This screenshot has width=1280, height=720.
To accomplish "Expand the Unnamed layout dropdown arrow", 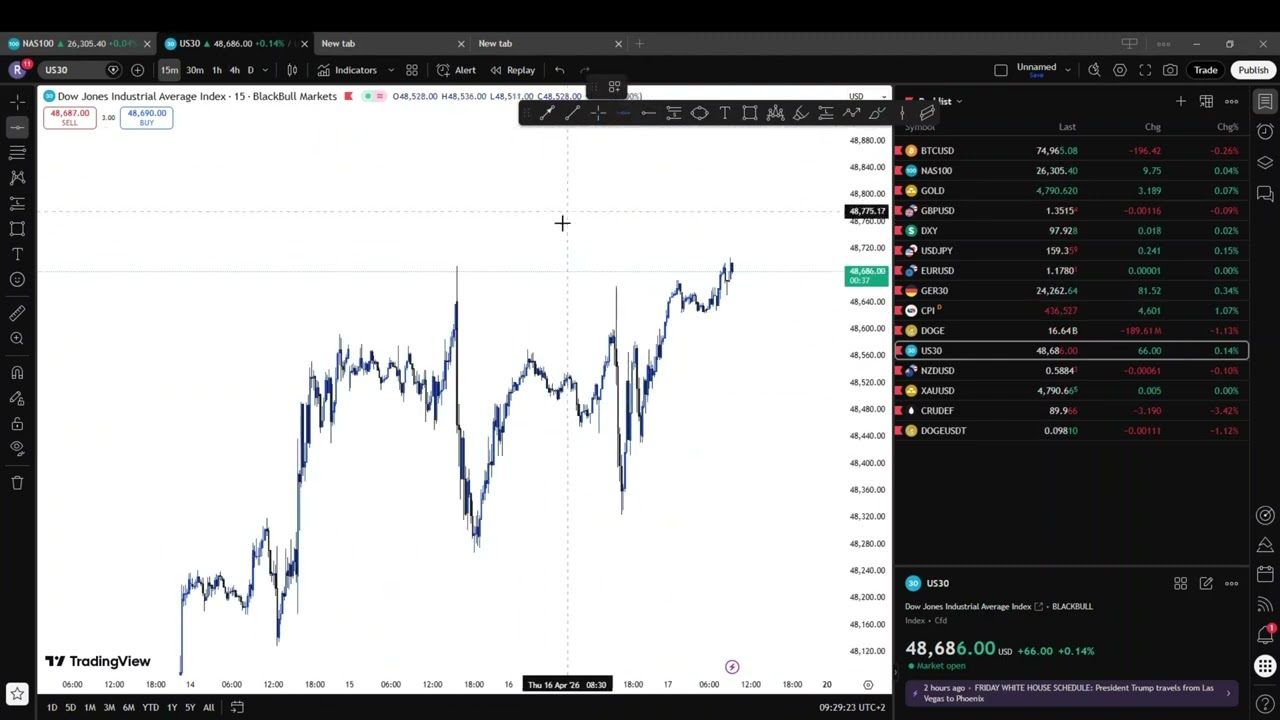I will (x=1068, y=70).
